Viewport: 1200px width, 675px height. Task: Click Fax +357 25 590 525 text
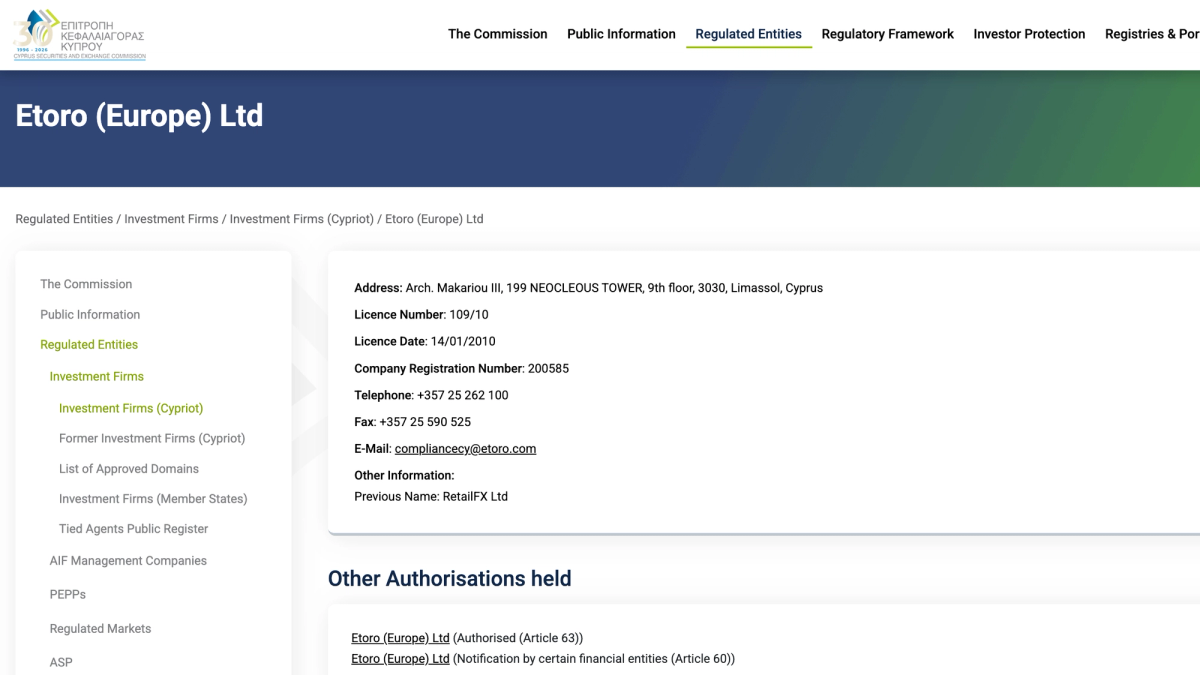[x=412, y=422]
